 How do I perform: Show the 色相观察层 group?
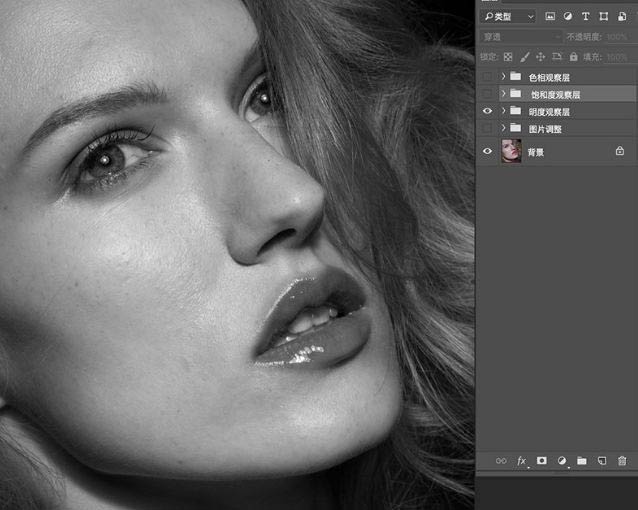487,77
